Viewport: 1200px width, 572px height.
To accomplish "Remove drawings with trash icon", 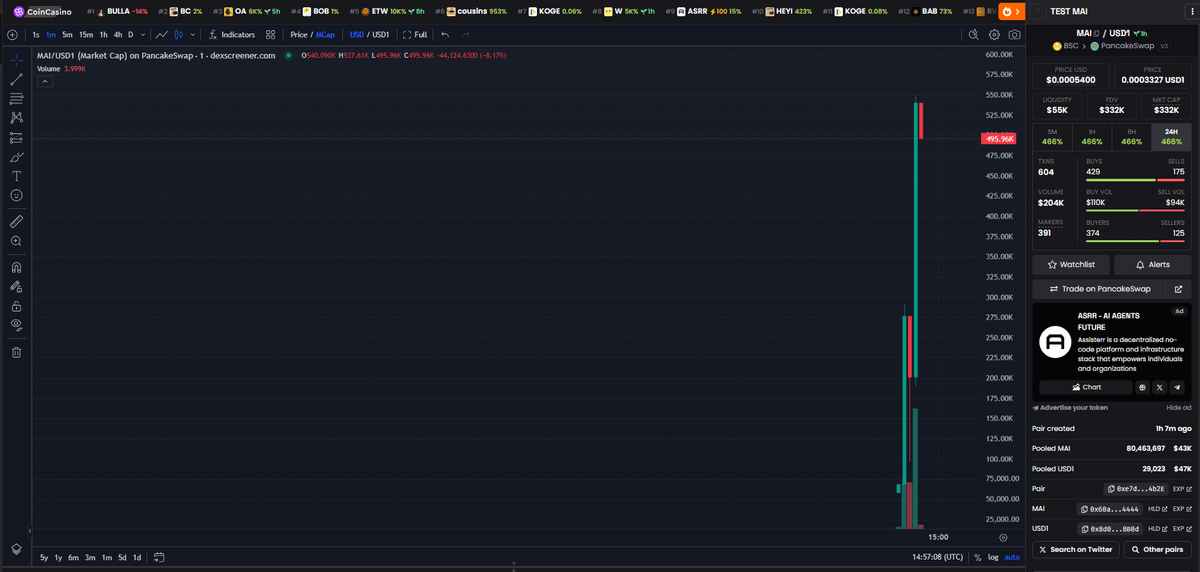I will 16,352.
